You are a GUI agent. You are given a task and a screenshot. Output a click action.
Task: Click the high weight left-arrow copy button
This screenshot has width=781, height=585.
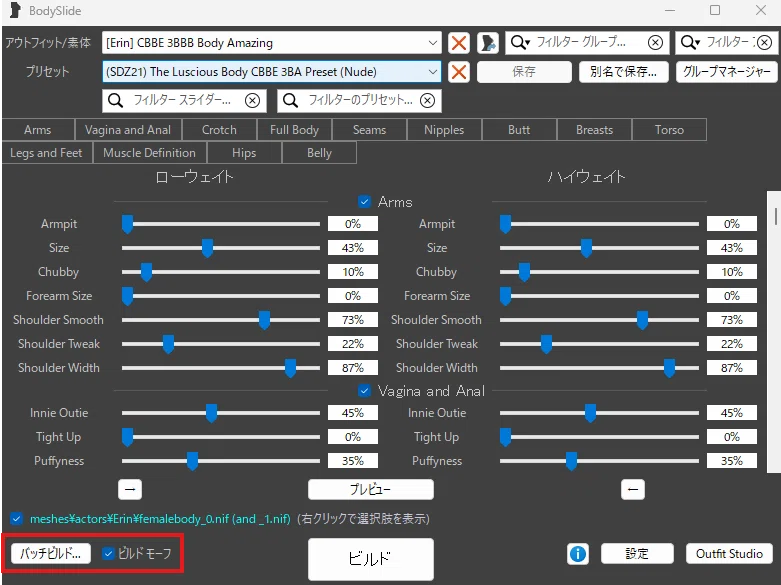pyautogui.click(x=633, y=489)
